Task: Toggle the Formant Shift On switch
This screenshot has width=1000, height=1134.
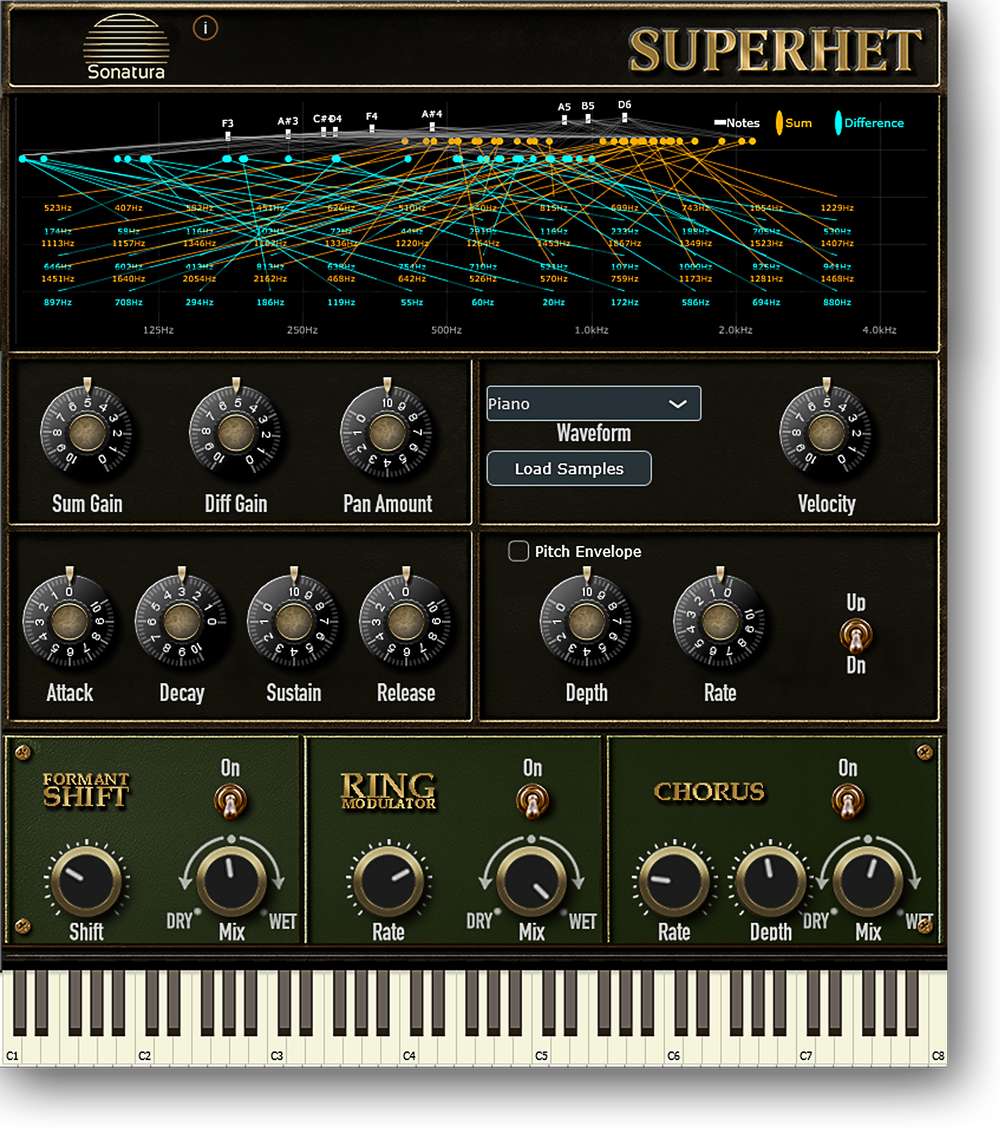Action: [x=231, y=801]
